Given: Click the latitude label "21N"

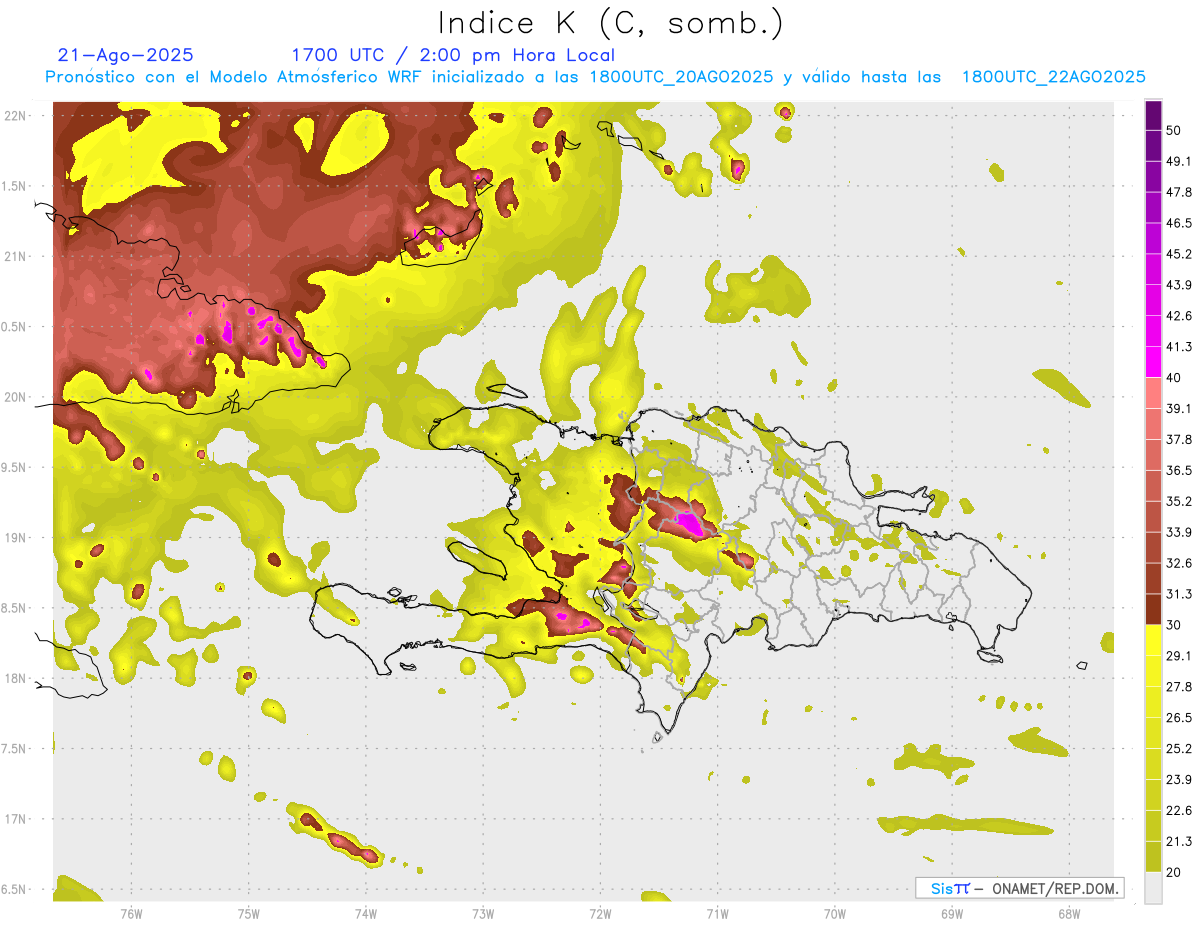Looking at the screenshot, I should 16,256.
